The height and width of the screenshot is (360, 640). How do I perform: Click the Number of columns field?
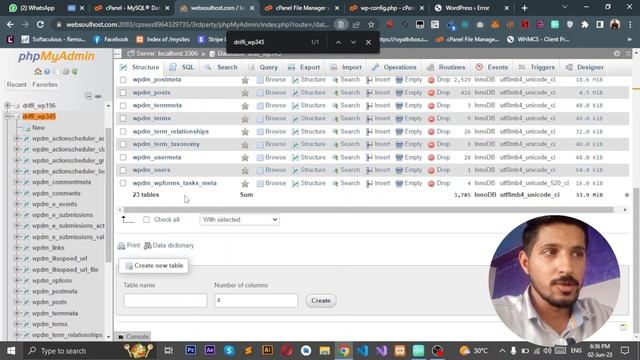click(x=256, y=300)
